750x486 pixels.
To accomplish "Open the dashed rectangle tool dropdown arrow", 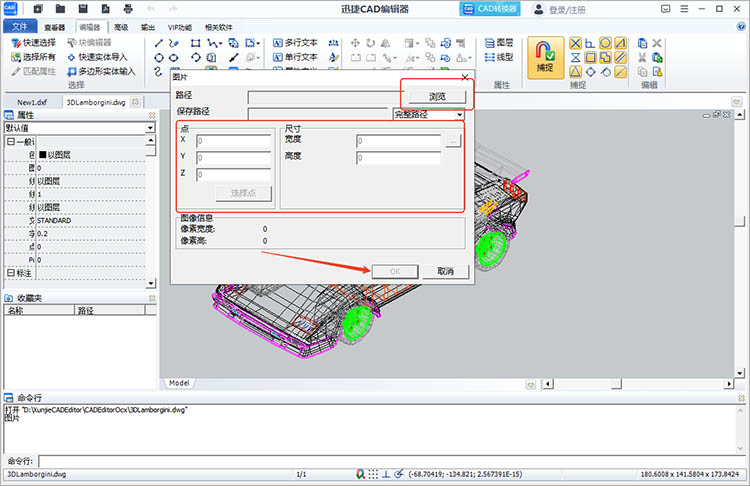I will [258, 44].
